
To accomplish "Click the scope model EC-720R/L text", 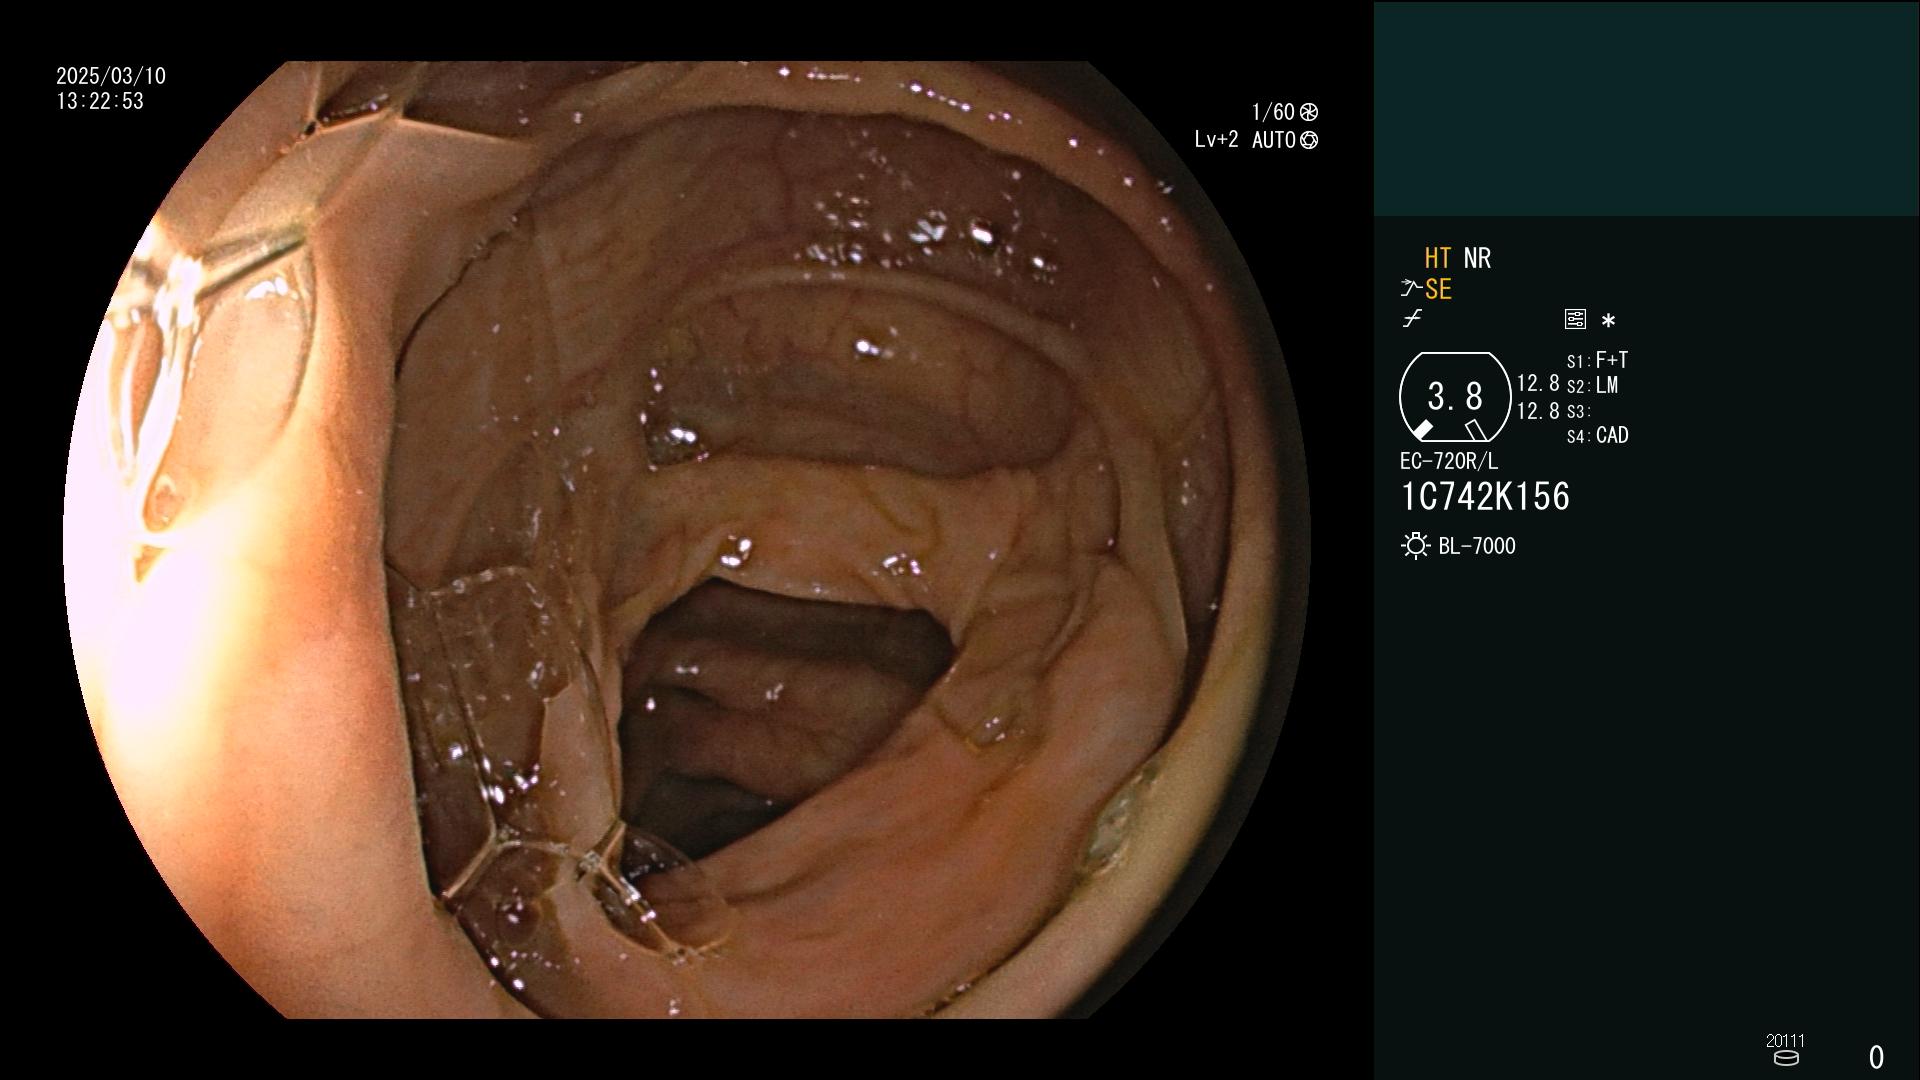I will tap(1449, 461).
